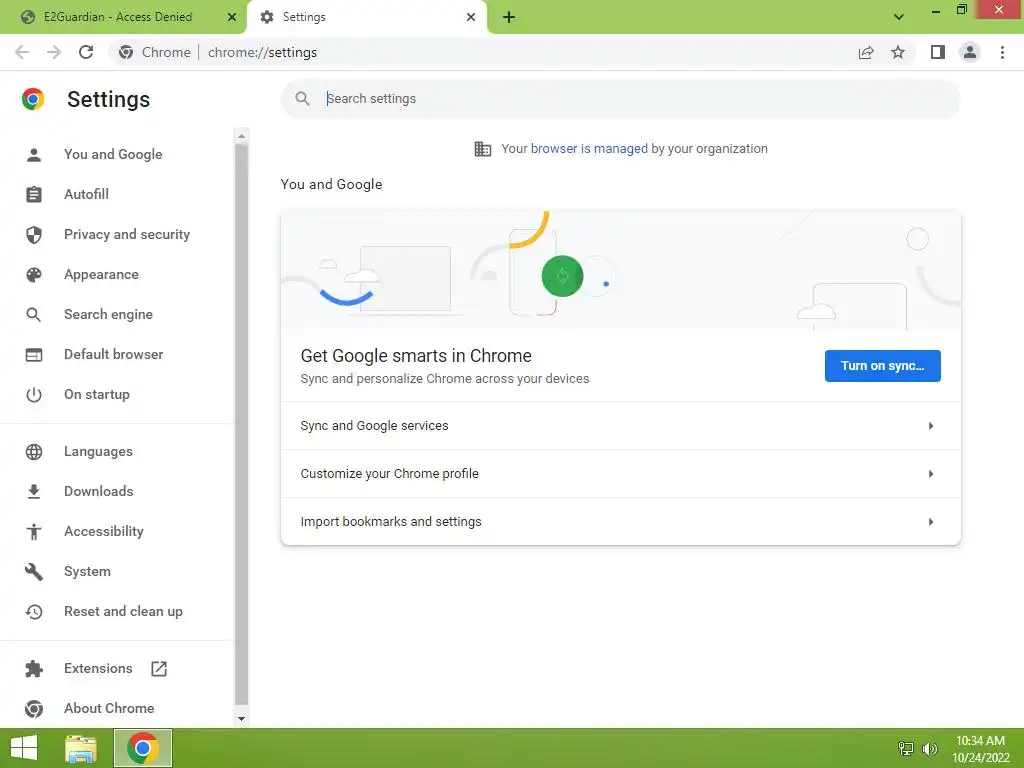1024x768 pixels.
Task: Click the Languages globe icon
Action: pyautogui.click(x=34, y=451)
